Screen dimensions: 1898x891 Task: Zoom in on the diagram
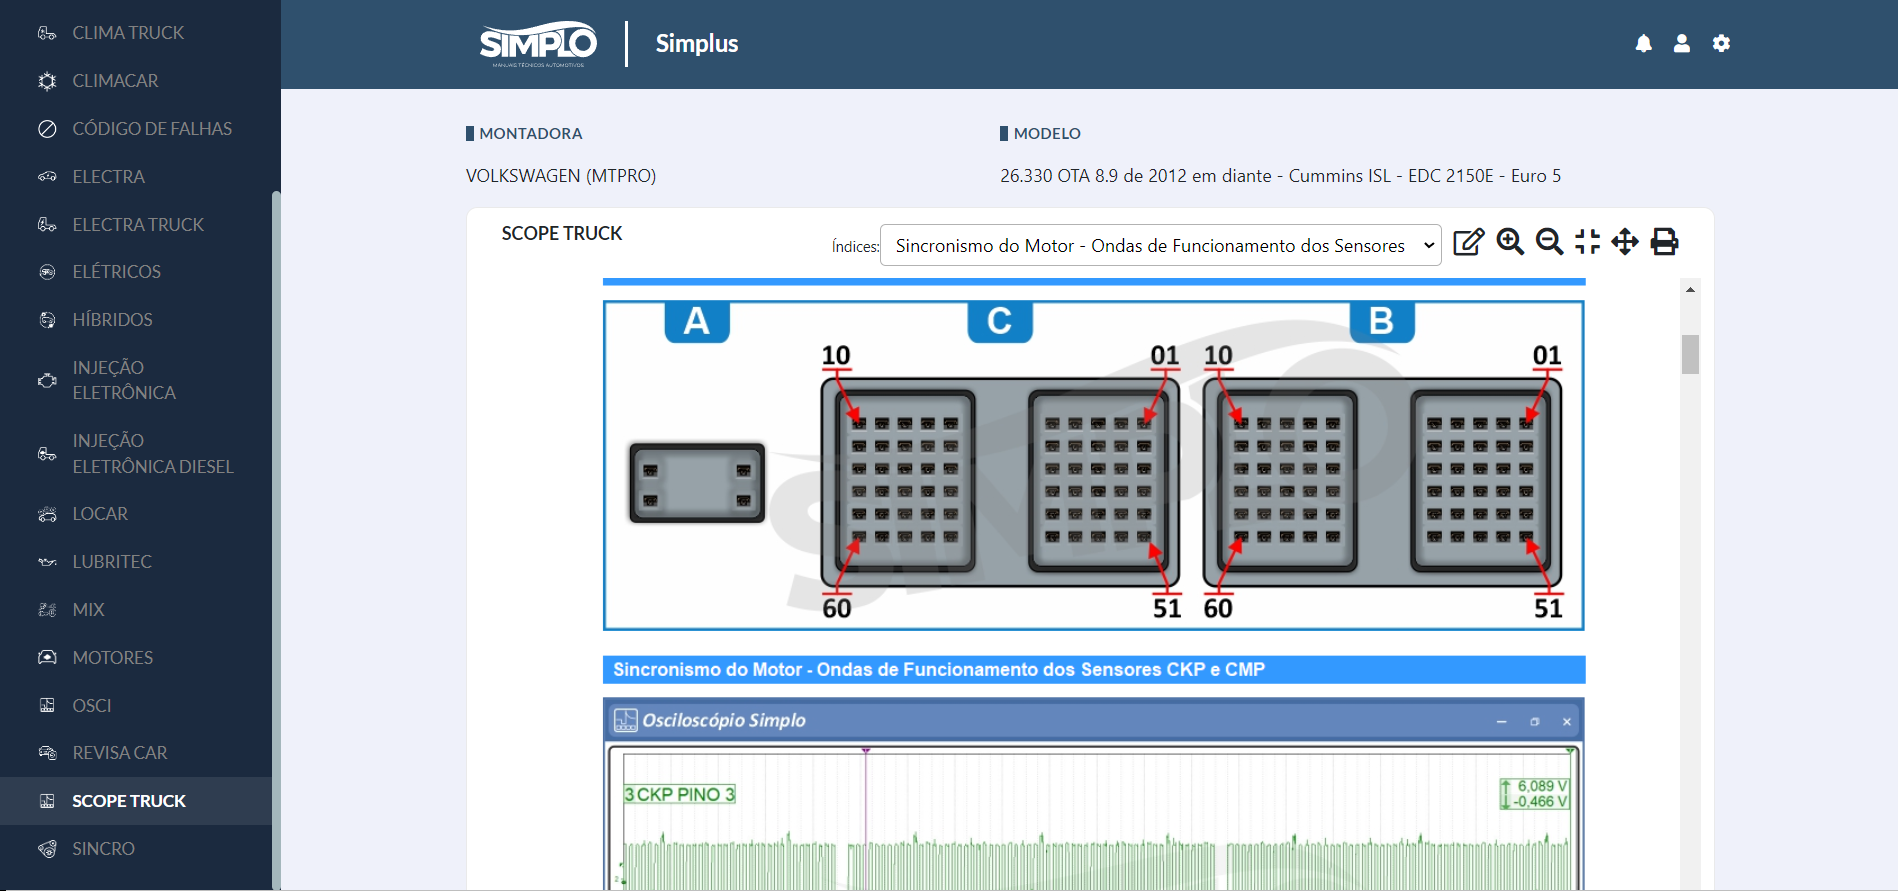coord(1509,242)
